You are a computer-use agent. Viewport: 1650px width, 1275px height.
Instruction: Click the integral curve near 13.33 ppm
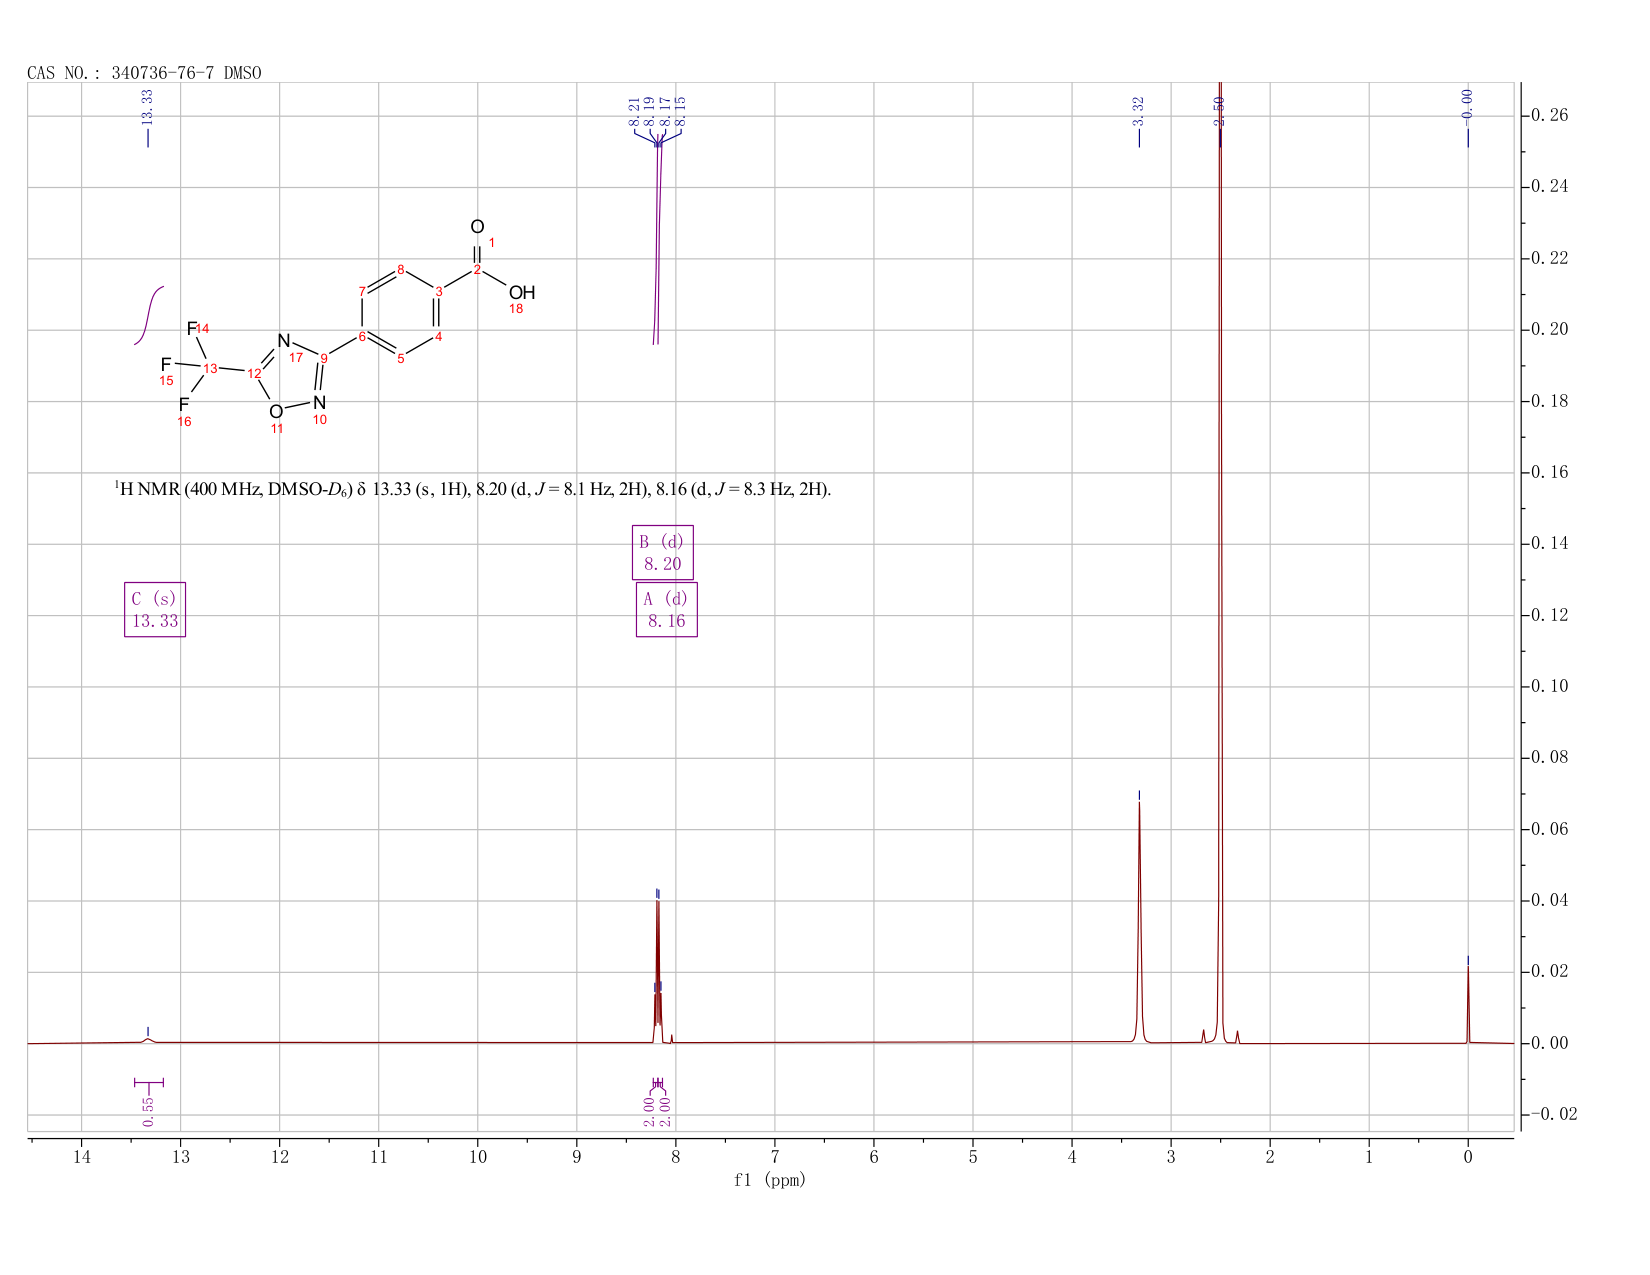tap(149, 315)
